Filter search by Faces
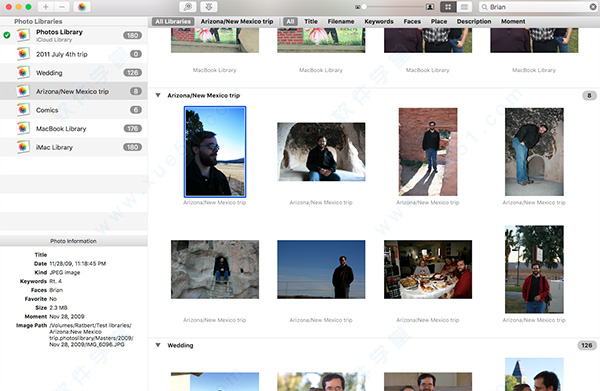 412,21
